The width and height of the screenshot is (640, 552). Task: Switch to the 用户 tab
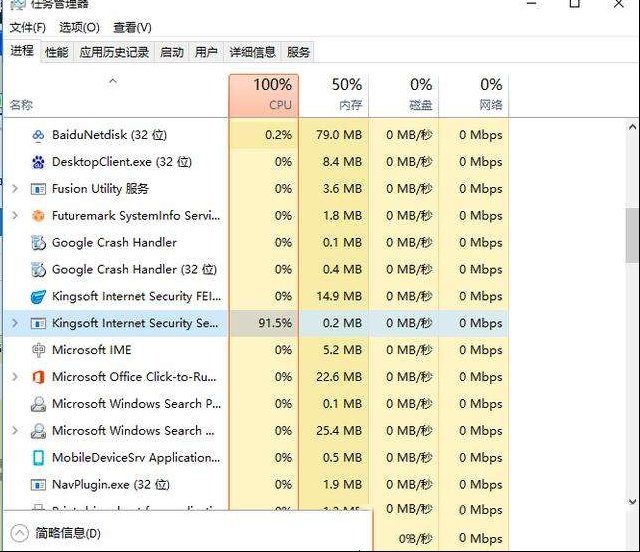(206, 52)
